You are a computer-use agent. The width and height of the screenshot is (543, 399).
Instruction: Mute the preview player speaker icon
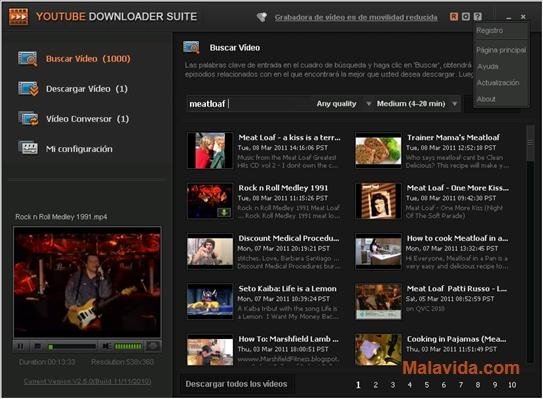[107, 346]
